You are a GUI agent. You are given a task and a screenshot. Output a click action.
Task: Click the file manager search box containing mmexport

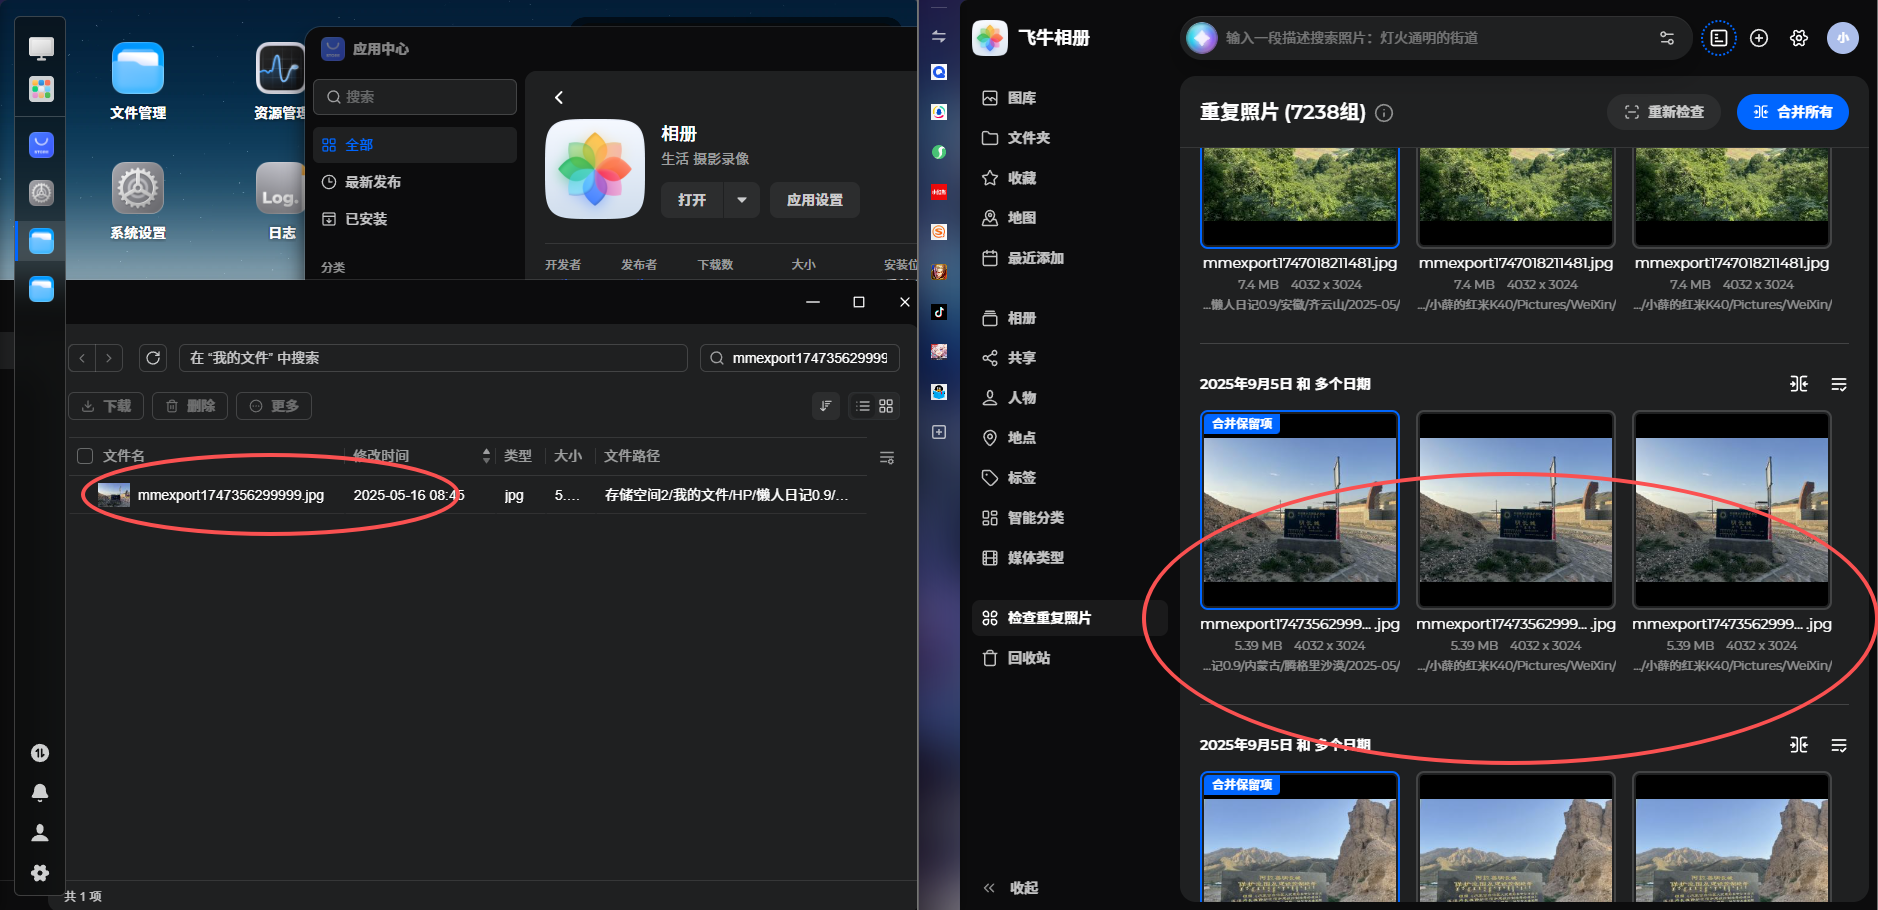[x=800, y=358]
